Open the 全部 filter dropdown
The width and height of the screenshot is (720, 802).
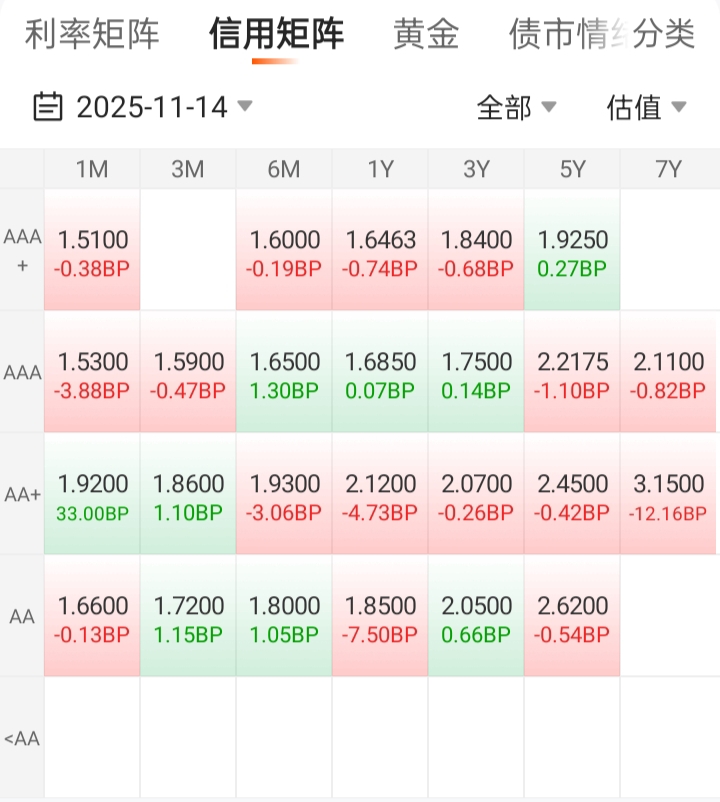click(516, 107)
